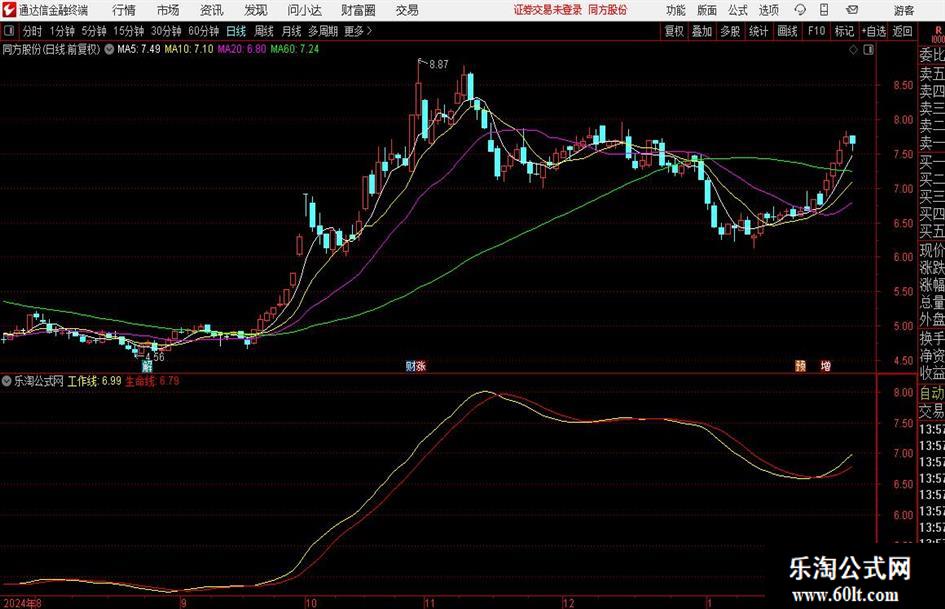Click the 预 marker under the chart
This screenshot has width=945, height=609.
click(800, 366)
